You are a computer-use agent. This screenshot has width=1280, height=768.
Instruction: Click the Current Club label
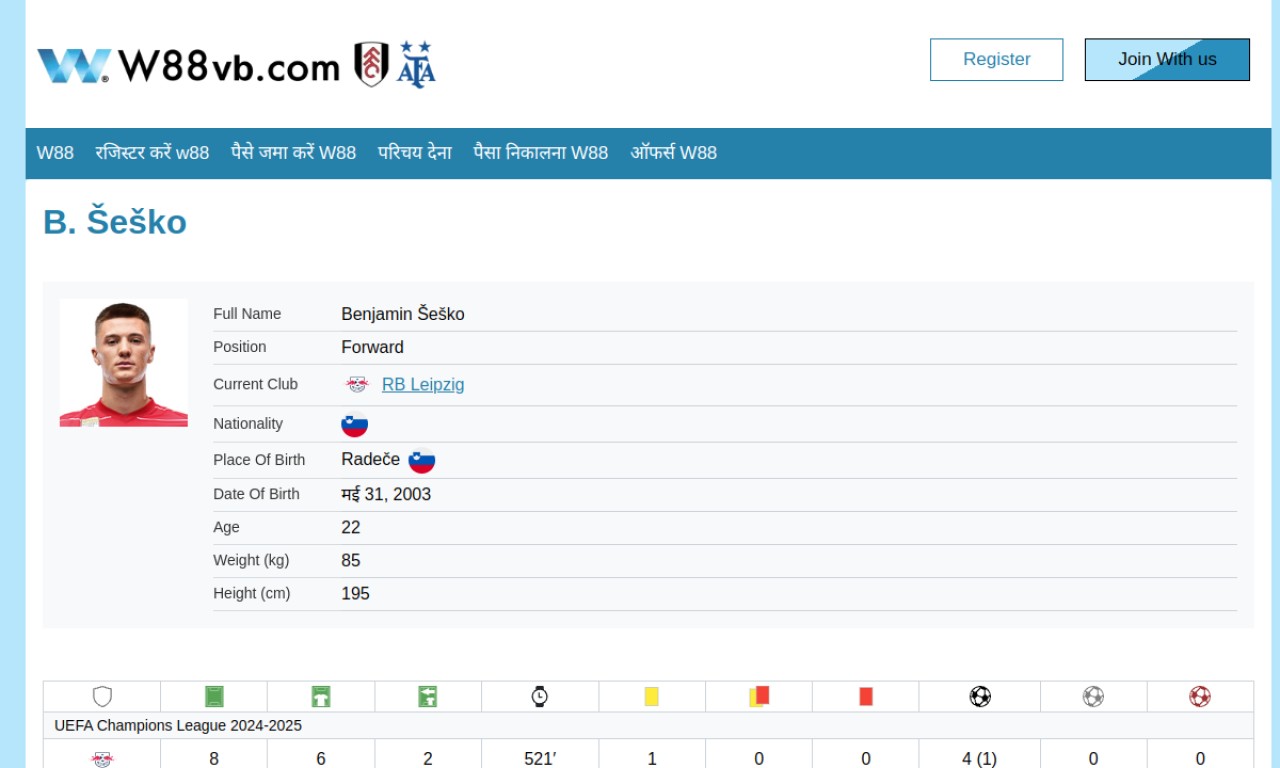tap(255, 384)
